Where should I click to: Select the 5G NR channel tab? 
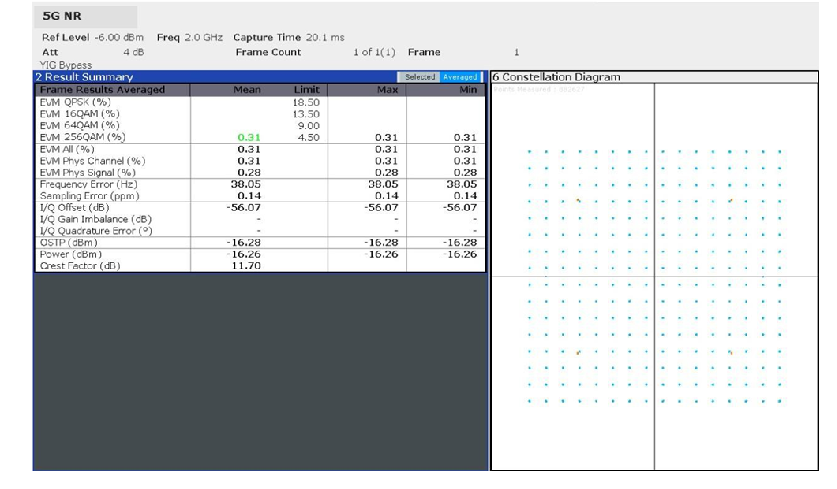57,16
